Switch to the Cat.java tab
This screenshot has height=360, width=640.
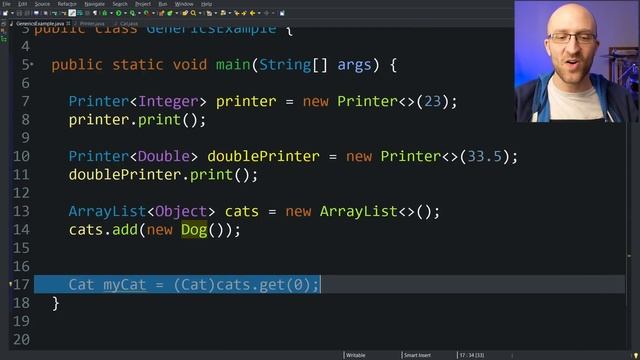(129, 24)
